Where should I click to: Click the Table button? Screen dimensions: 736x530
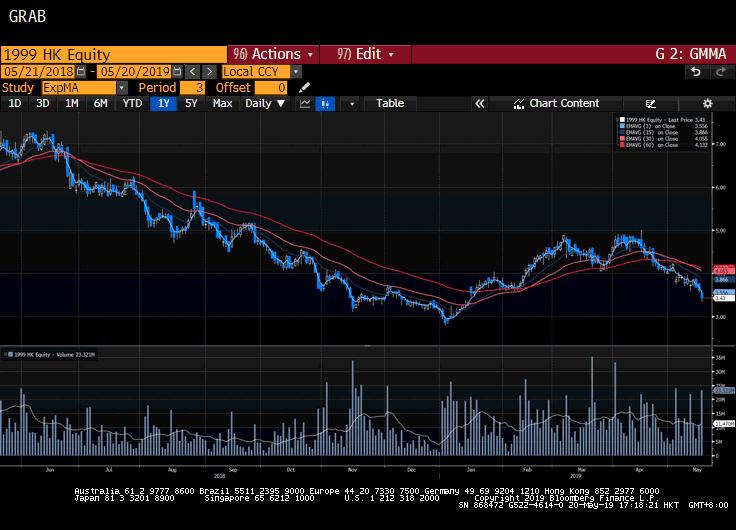390,103
